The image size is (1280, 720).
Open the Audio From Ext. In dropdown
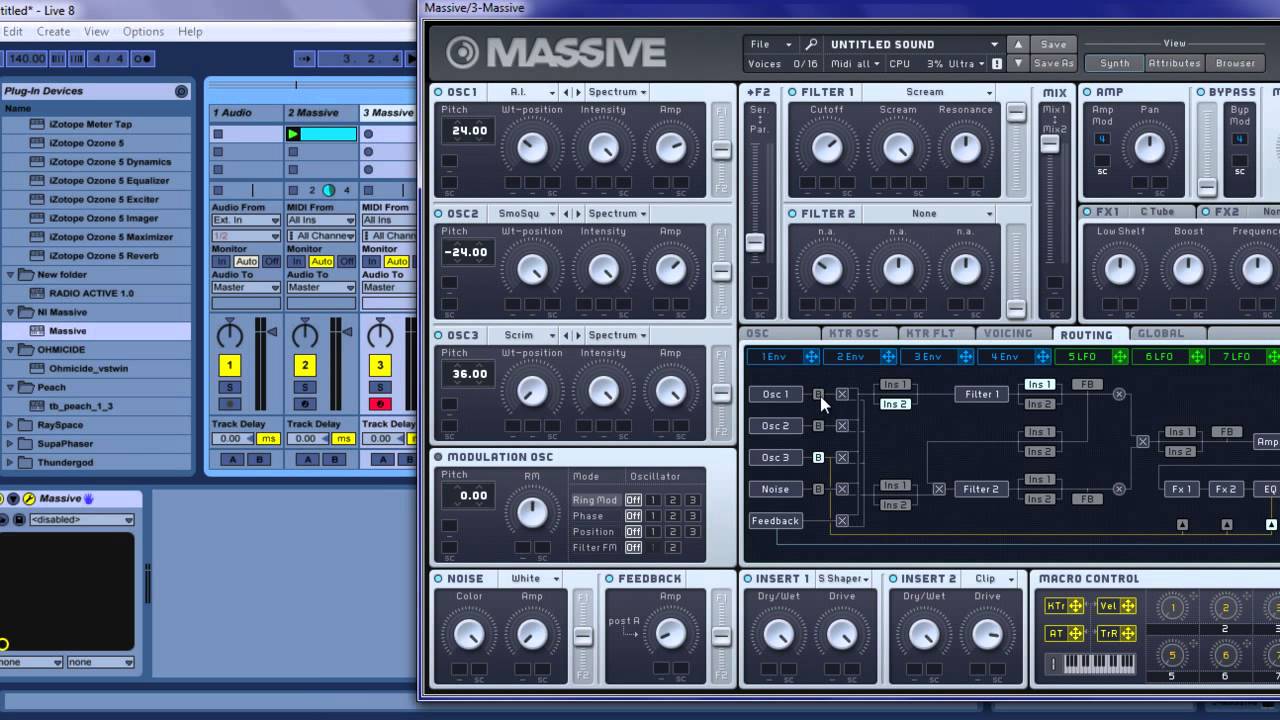pos(246,220)
